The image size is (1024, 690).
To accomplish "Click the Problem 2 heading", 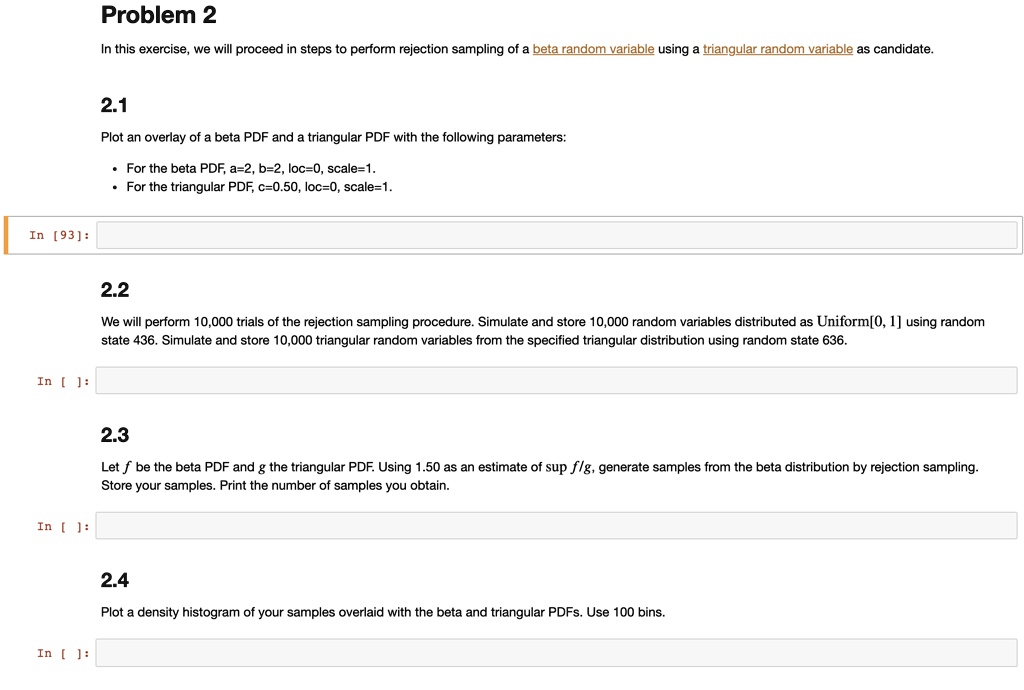I will coord(157,15).
